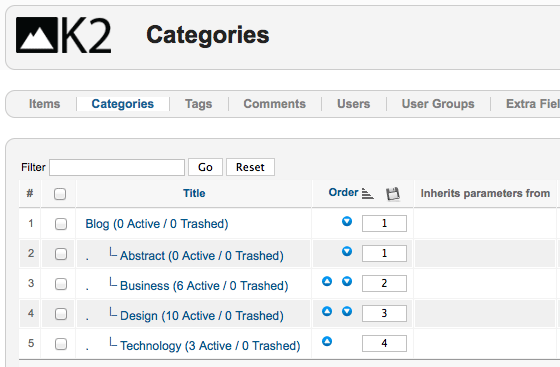The image size is (560, 367).
Task: Check the Blog category row checkbox
Action: click(x=61, y=224)
